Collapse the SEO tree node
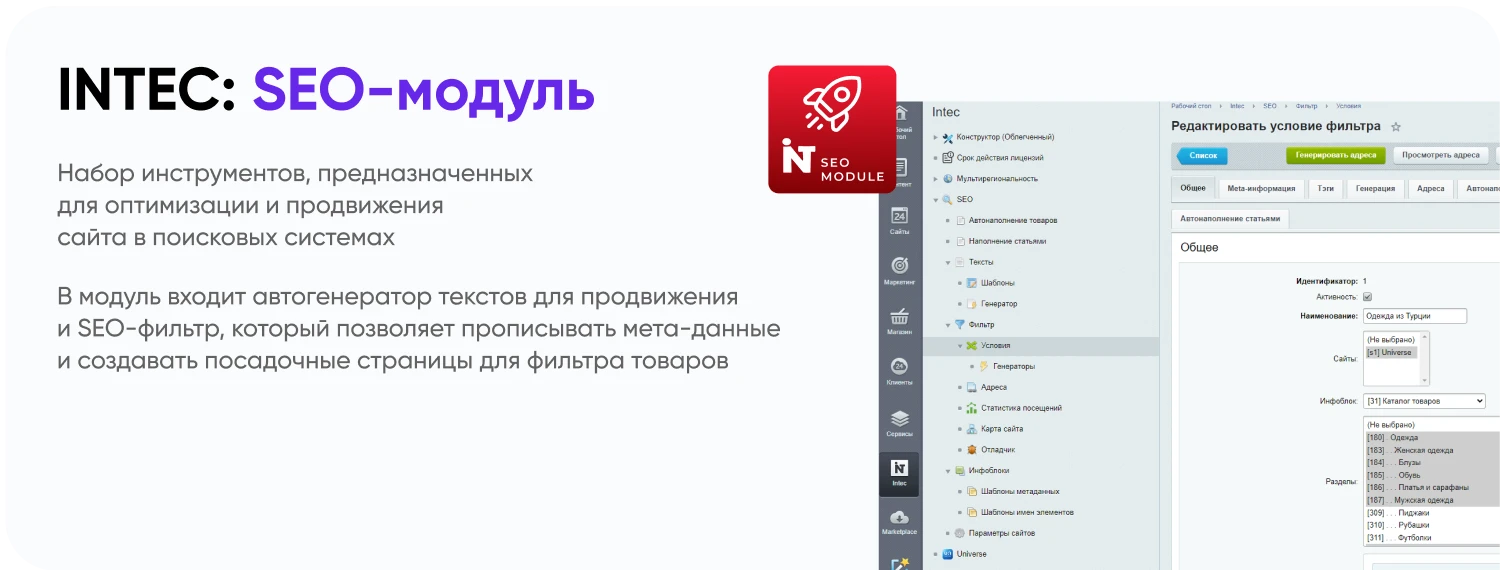This screenshot has height=570, width=1500. coord(936,200)
